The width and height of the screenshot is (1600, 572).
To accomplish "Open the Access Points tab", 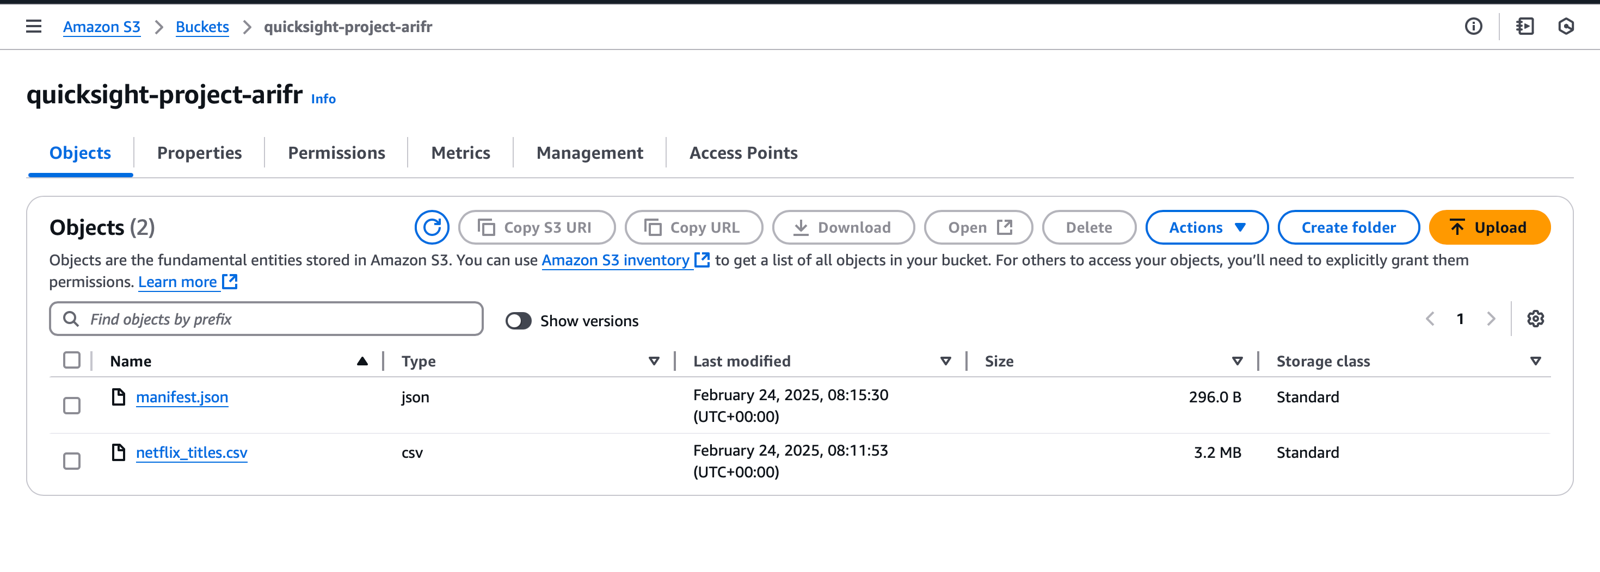I will click(x=743, y=153).
